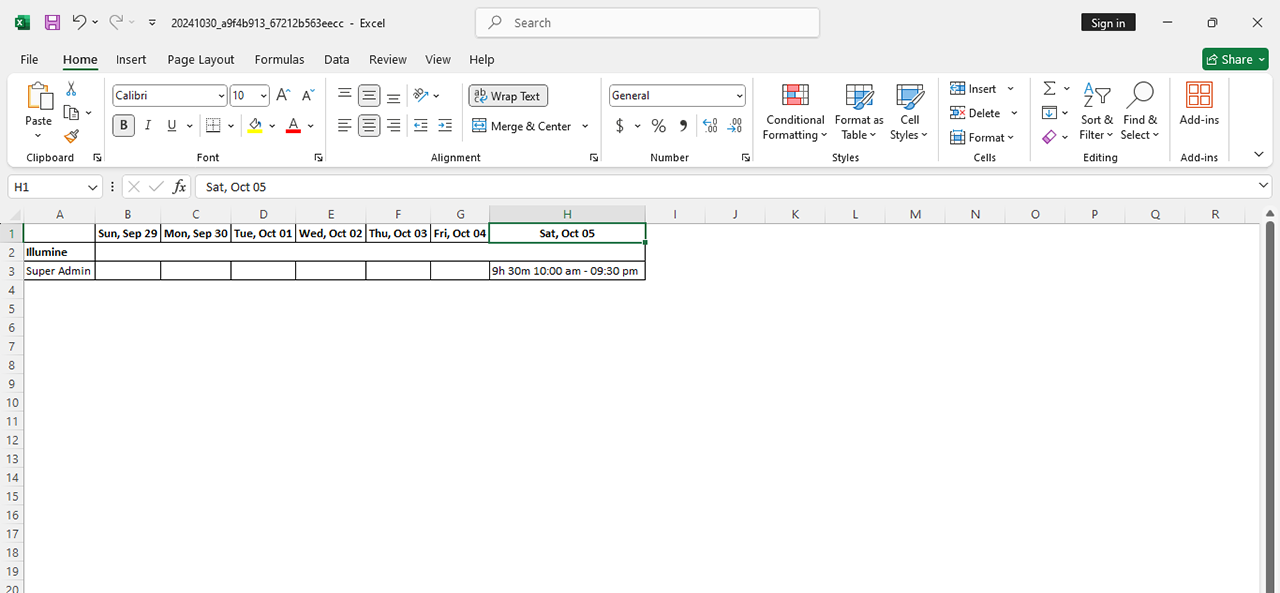Viewport: 1280px width, 593px height.
Task: Save the workbook using the floppy disk icon
Action: pyautogui.click(x=52, y=22)
